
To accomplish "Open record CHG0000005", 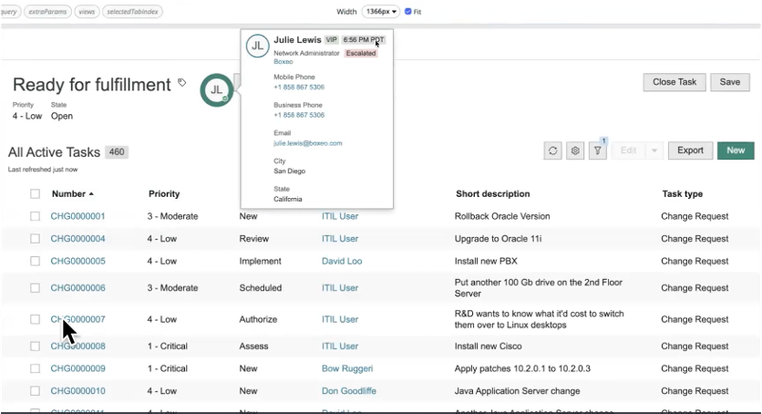I will pyautogui.click(x=78, y=261).
